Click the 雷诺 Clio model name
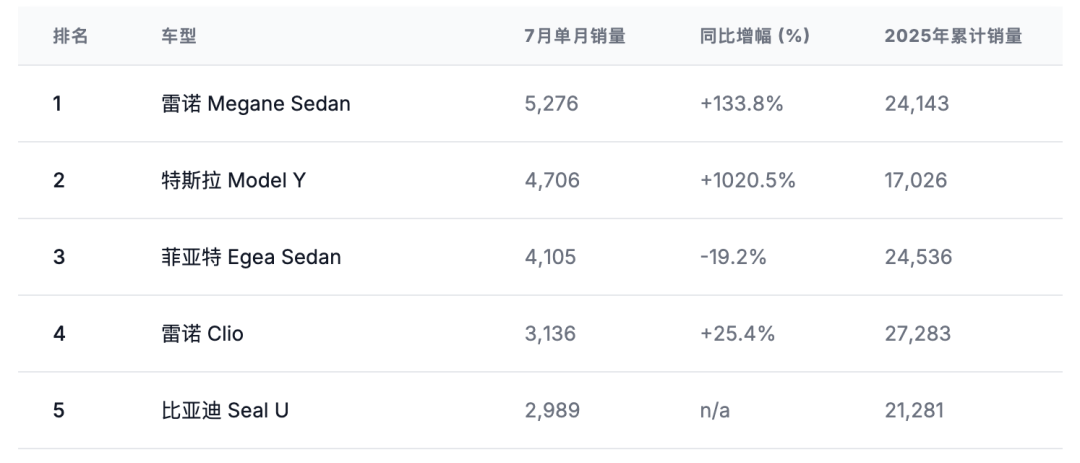This screenshot has width=1080, height=463. pyautogui.click(x=202, y=333)
